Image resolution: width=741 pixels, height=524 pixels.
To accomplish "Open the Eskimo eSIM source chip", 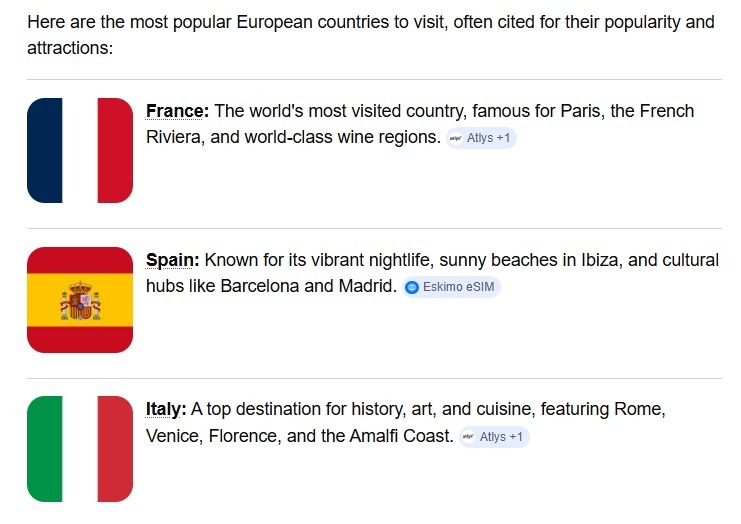I will click(x=451, y=287).
